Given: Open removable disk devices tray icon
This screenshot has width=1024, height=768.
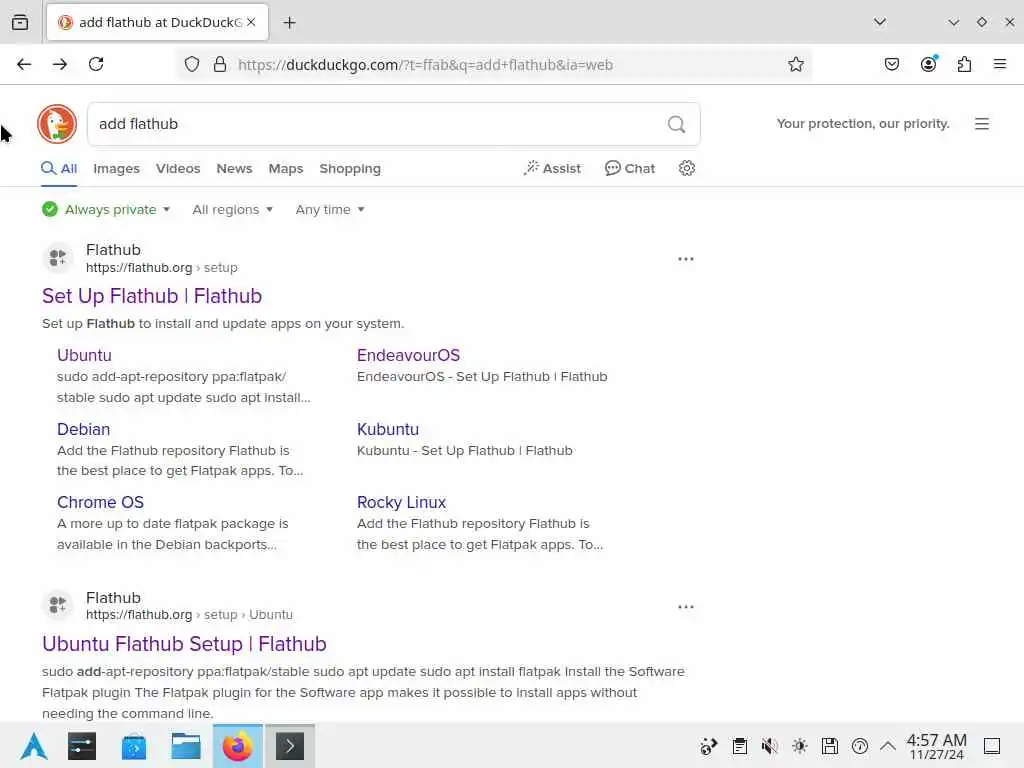Looking at the screenshot, I should coord(829,746).
